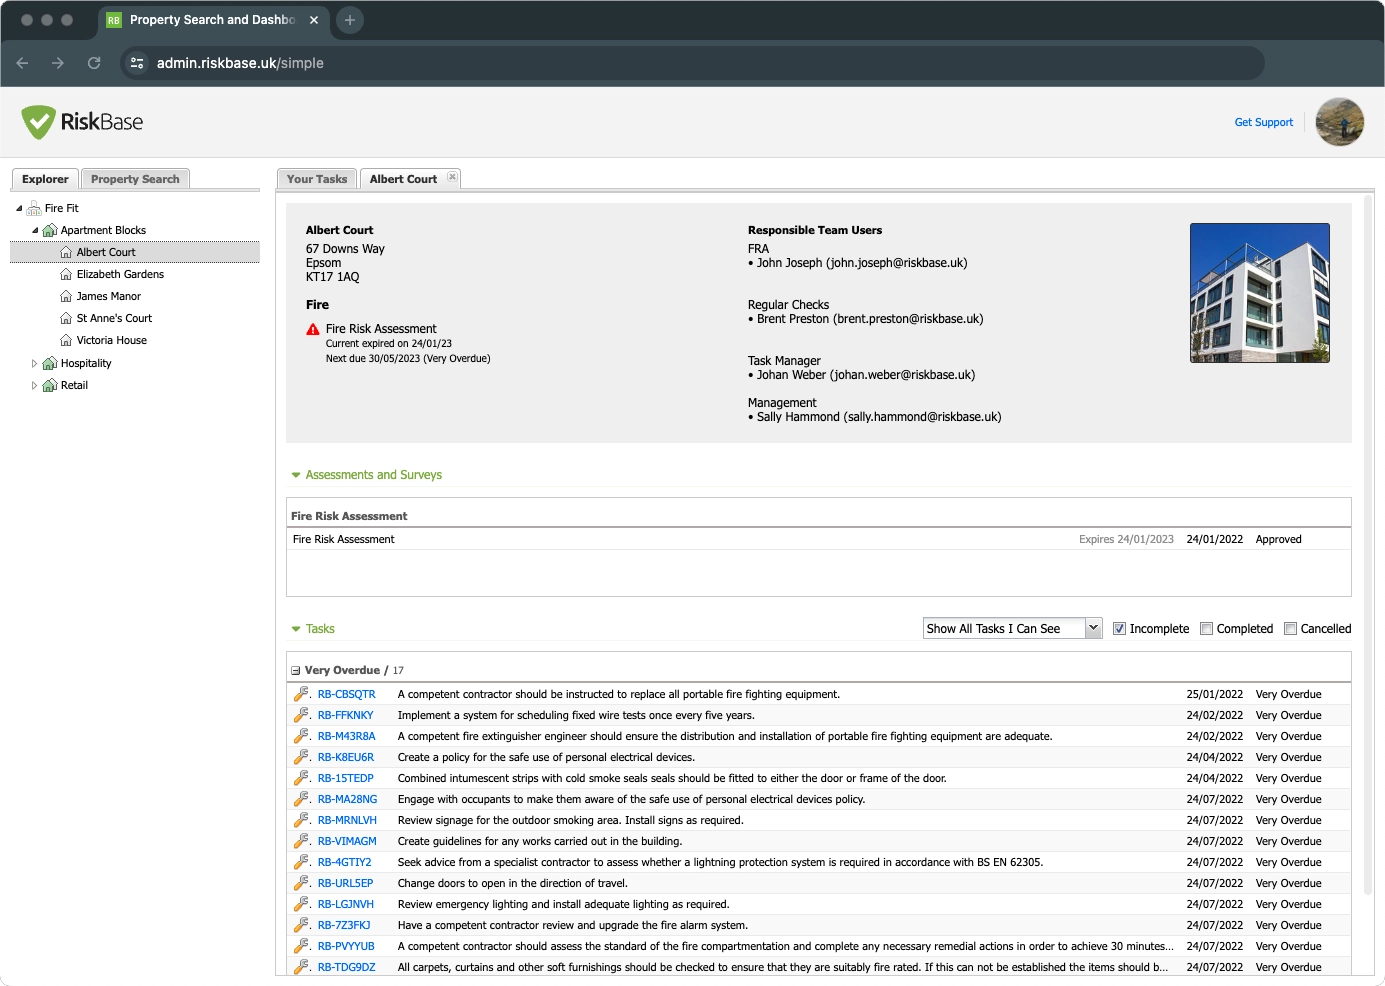Image resolution: width=1385 pixels, height=986 pixels.
Task: Click the RB-7Z3FKJ task description text
Action: point(573,925)
